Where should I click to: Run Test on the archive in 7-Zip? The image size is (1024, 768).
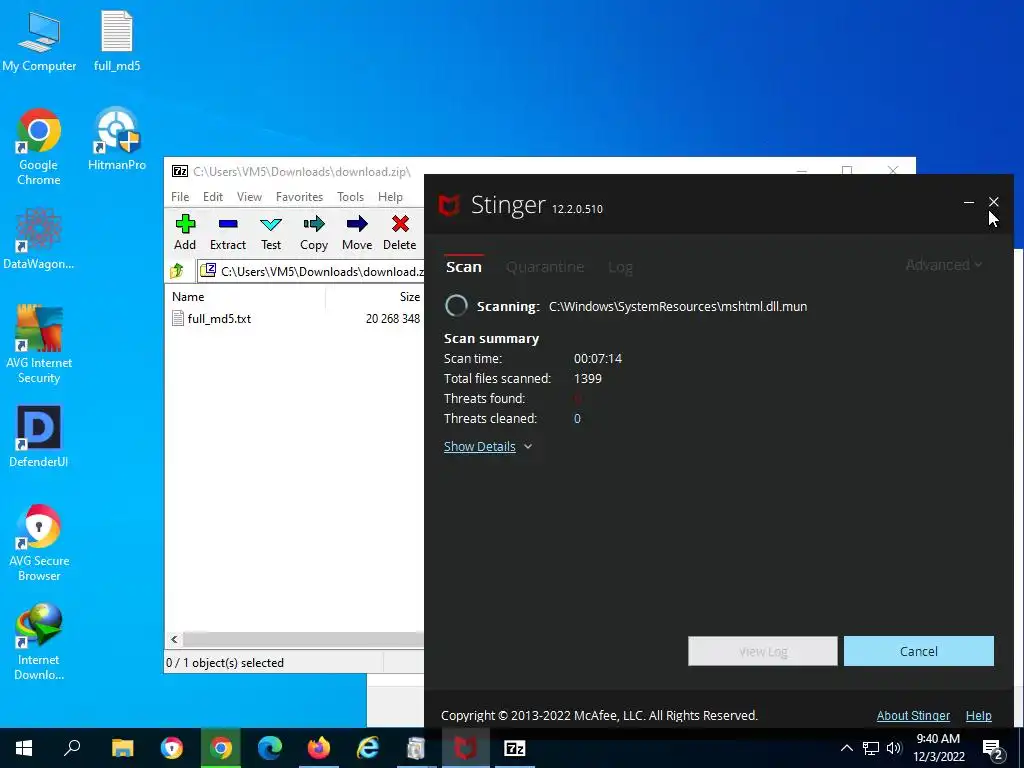(271, 232)
